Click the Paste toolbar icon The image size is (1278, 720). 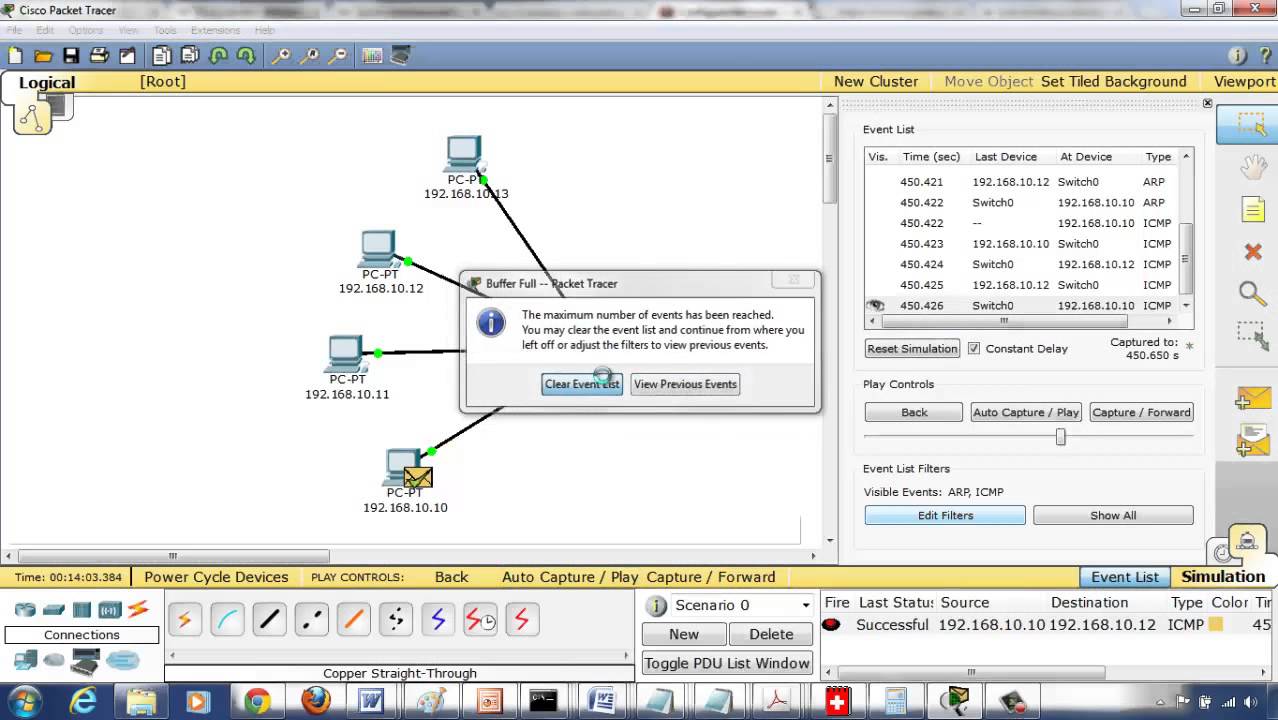coord(189,56)
